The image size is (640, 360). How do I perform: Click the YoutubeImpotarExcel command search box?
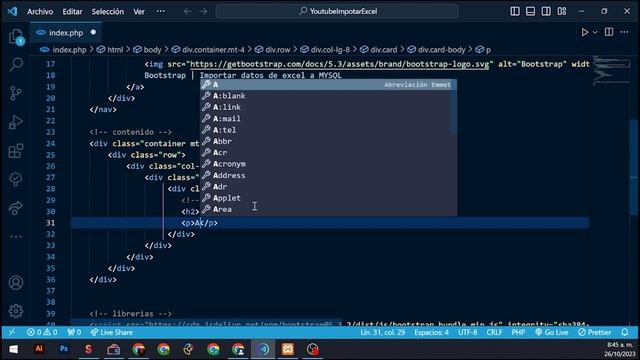337,11
